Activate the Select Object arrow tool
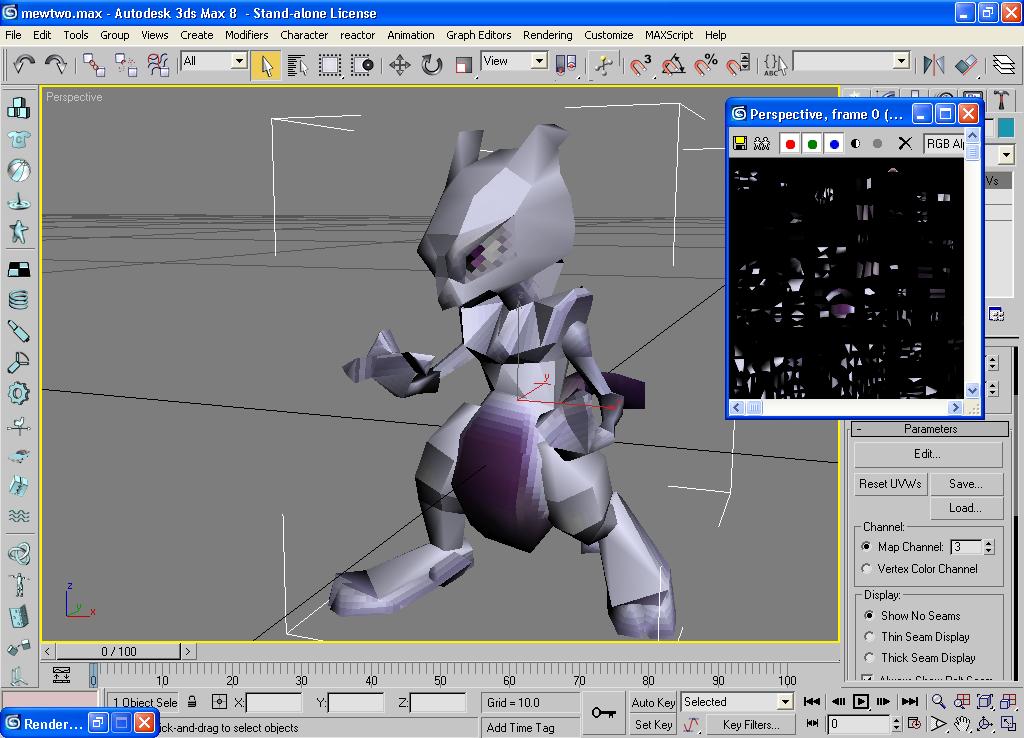The image size is (1024, 738). [266, 65]
